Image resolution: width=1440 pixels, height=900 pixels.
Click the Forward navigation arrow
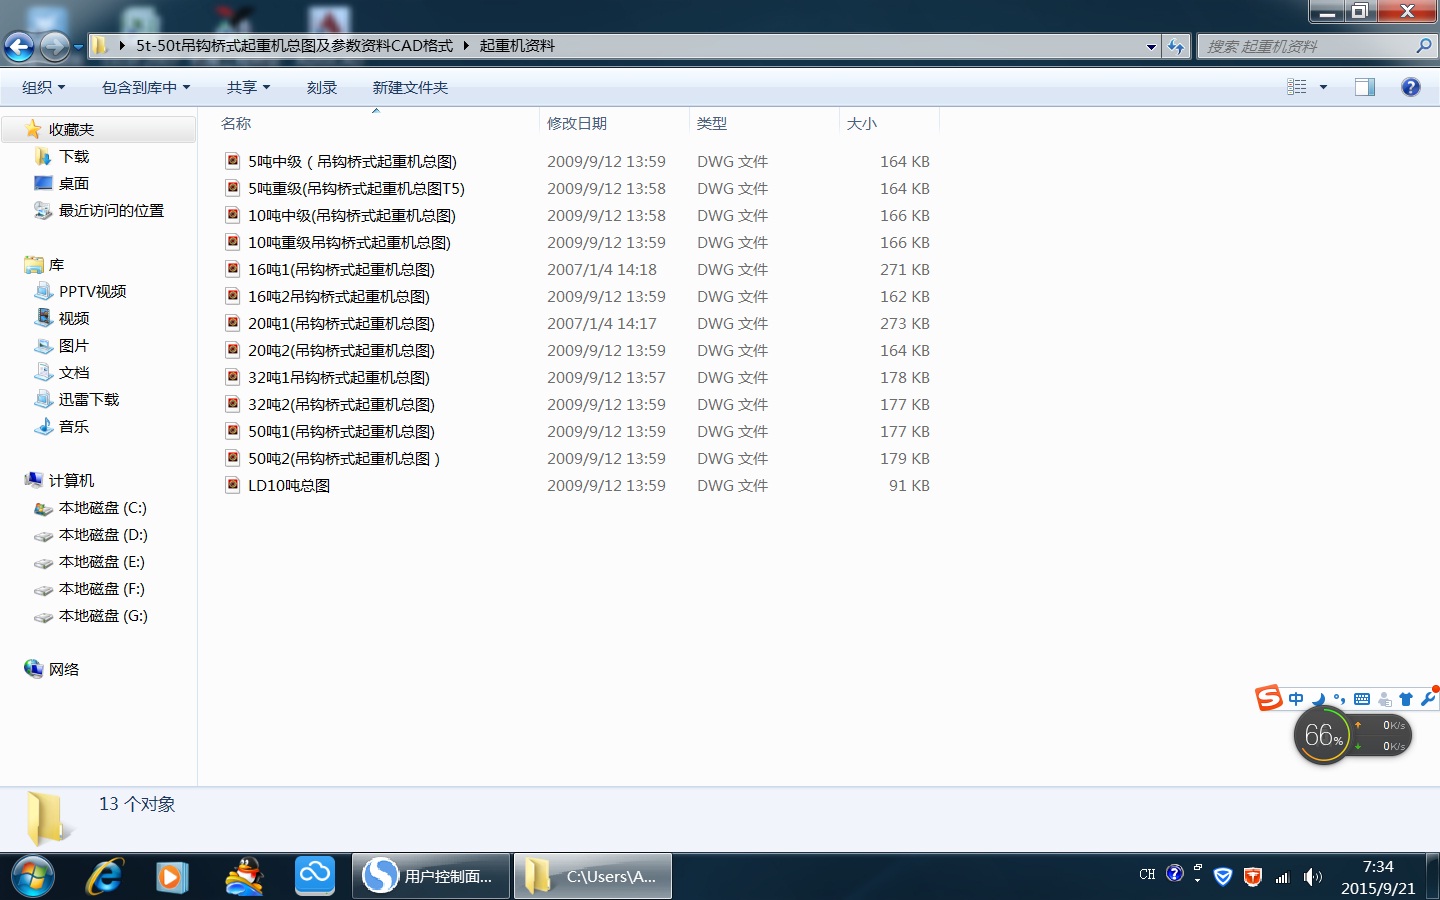(x=55, y=46)
